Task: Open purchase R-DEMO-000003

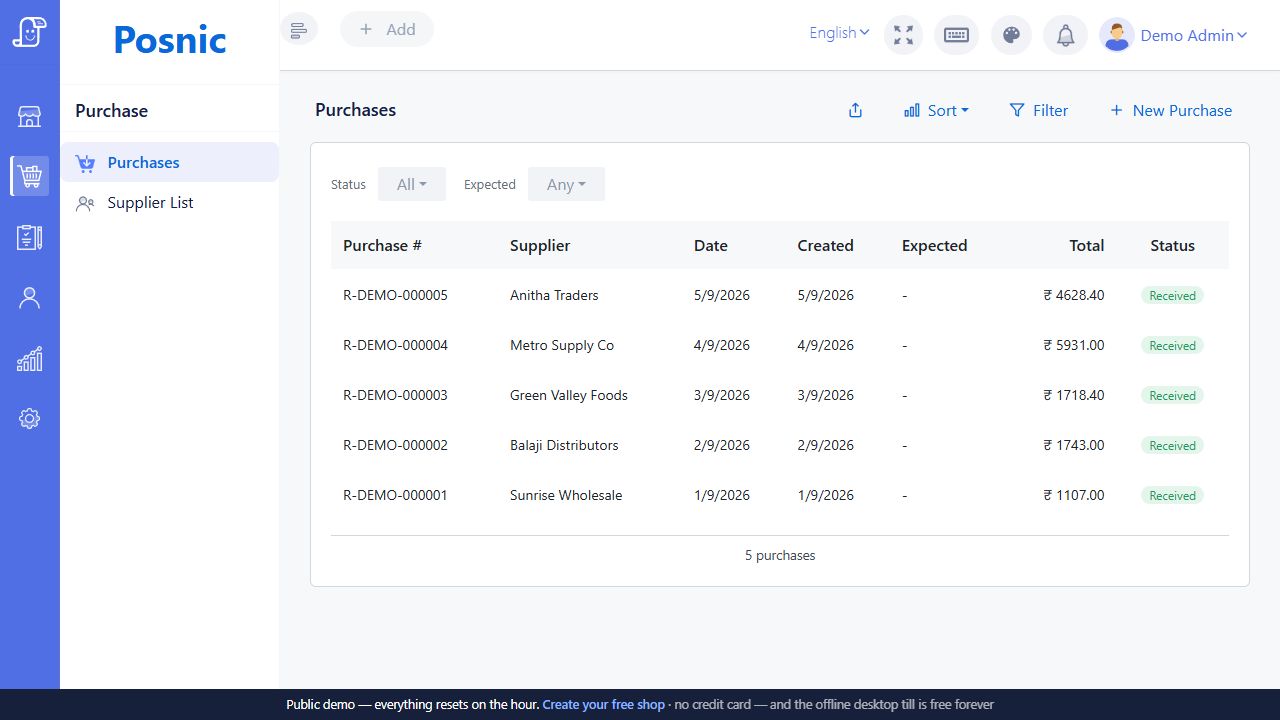Action: 395,395
